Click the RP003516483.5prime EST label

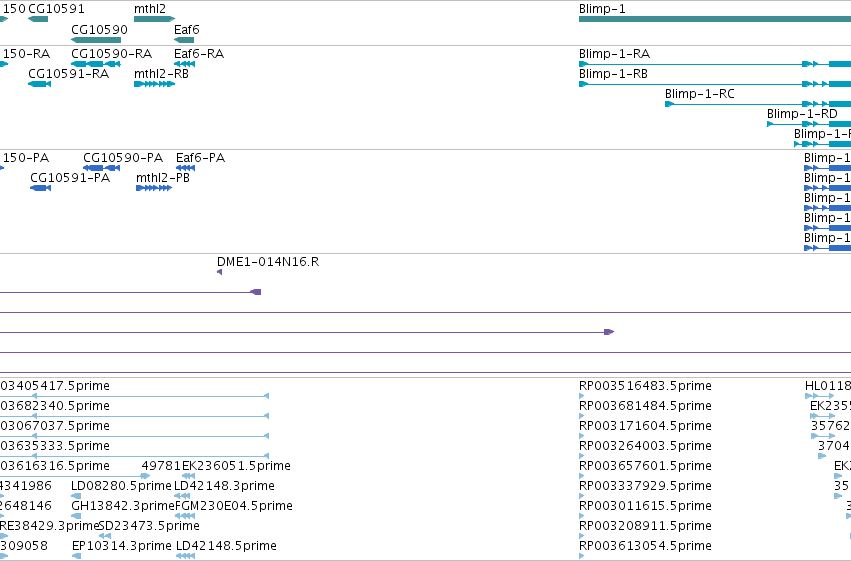pos(645,386)
